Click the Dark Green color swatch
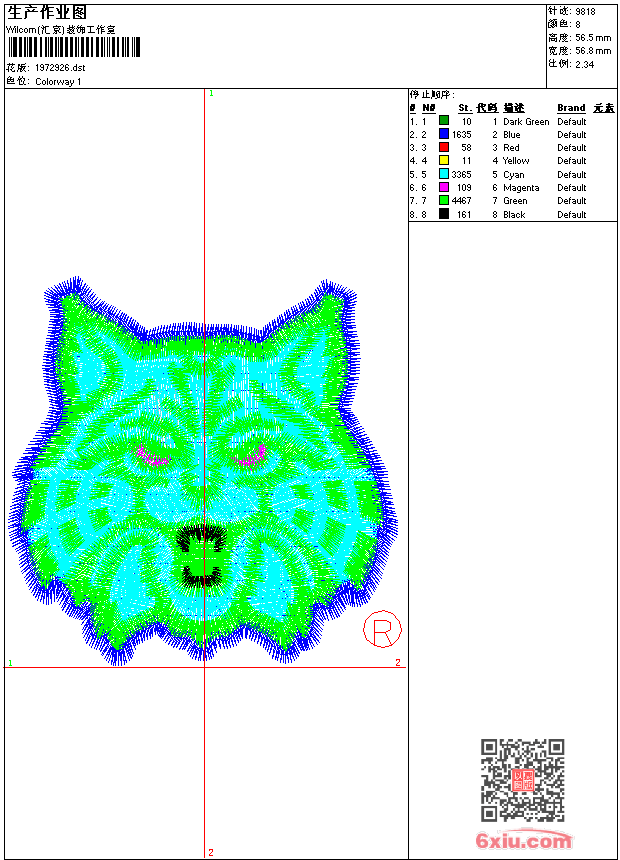Image resolution: width=620 pixels, height=860 pixels. (x=444, y=121)
